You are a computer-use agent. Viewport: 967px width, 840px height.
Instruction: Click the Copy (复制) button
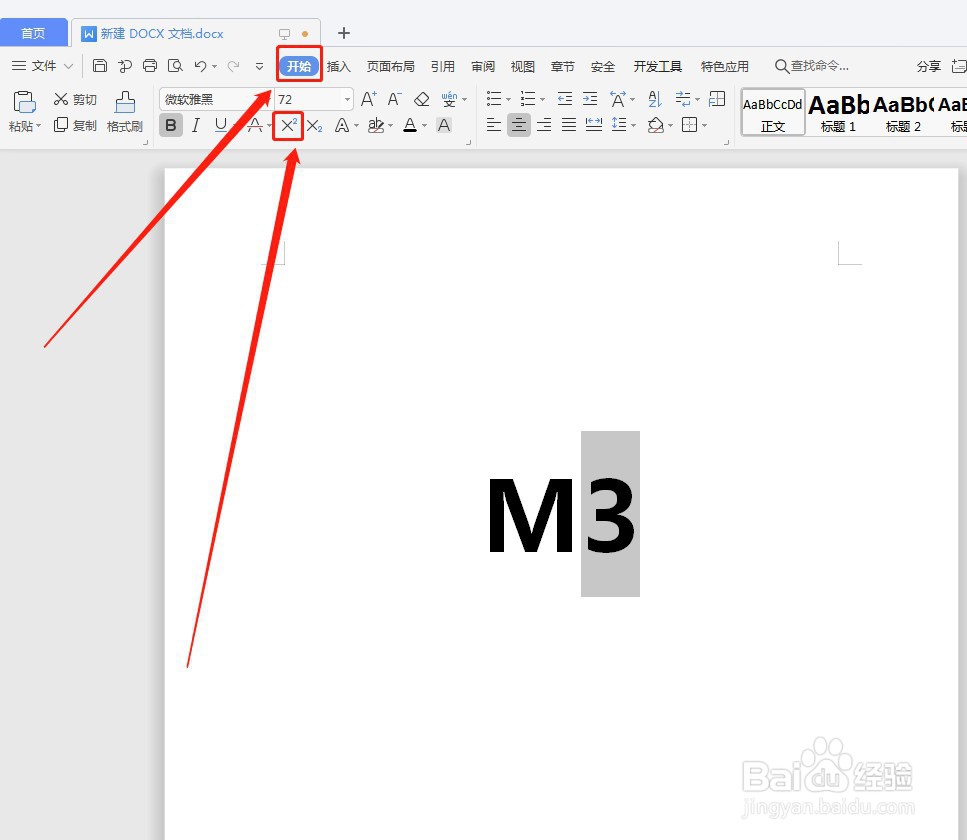75,125
